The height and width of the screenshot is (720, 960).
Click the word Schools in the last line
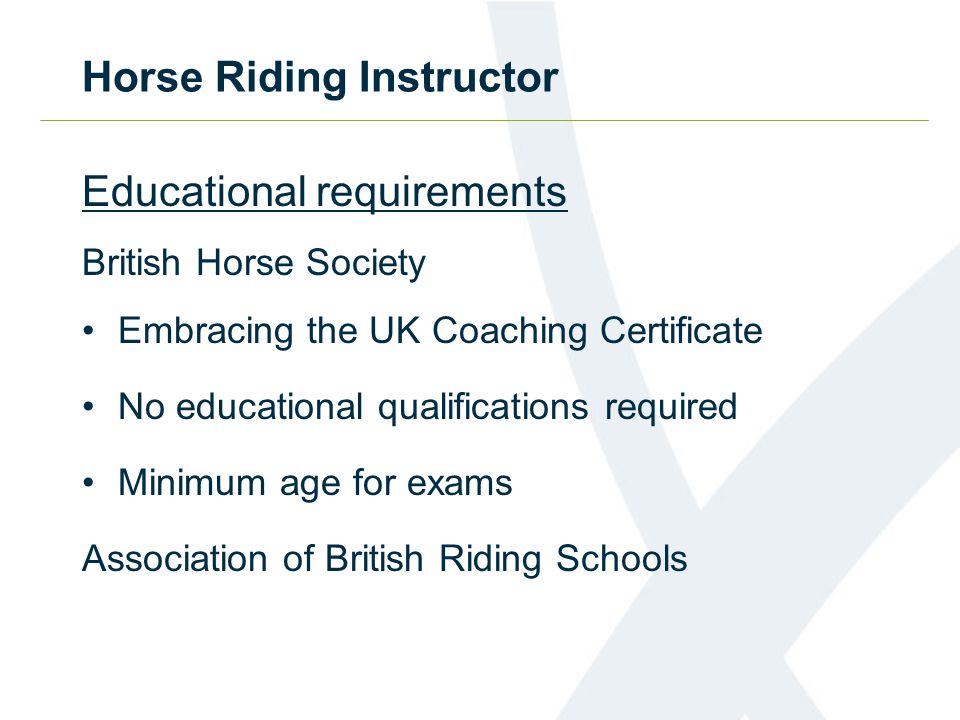click(x=621, y=558)
